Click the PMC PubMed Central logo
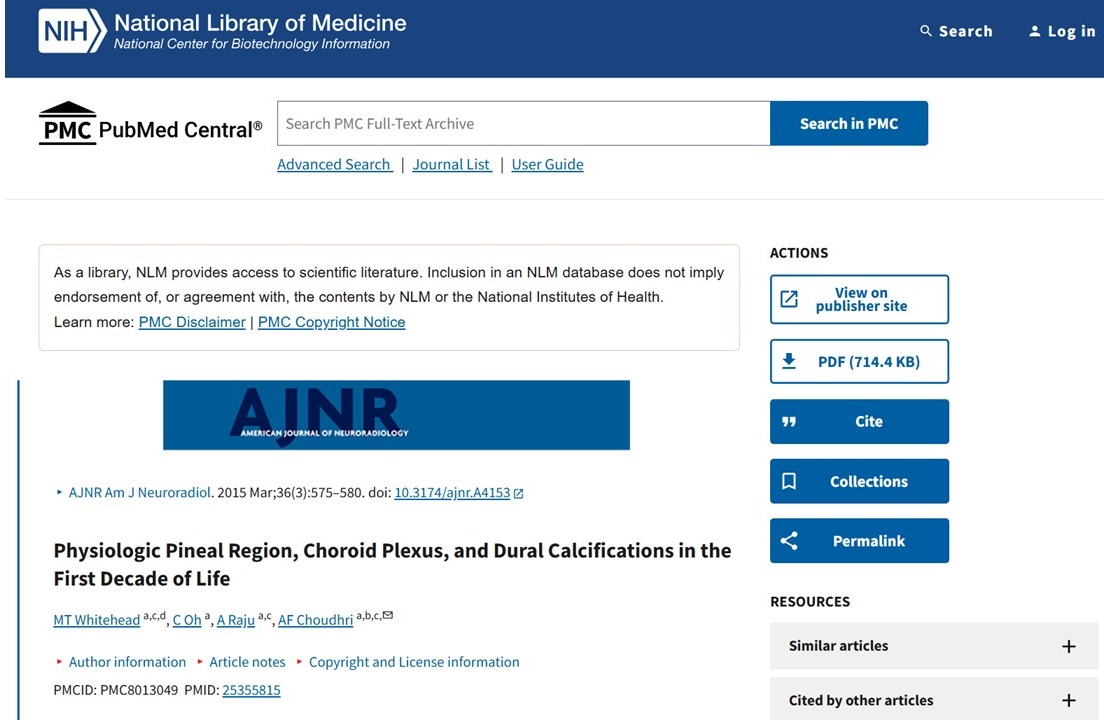Viewport: 1104px width, 720px height. tap(150, 124)
